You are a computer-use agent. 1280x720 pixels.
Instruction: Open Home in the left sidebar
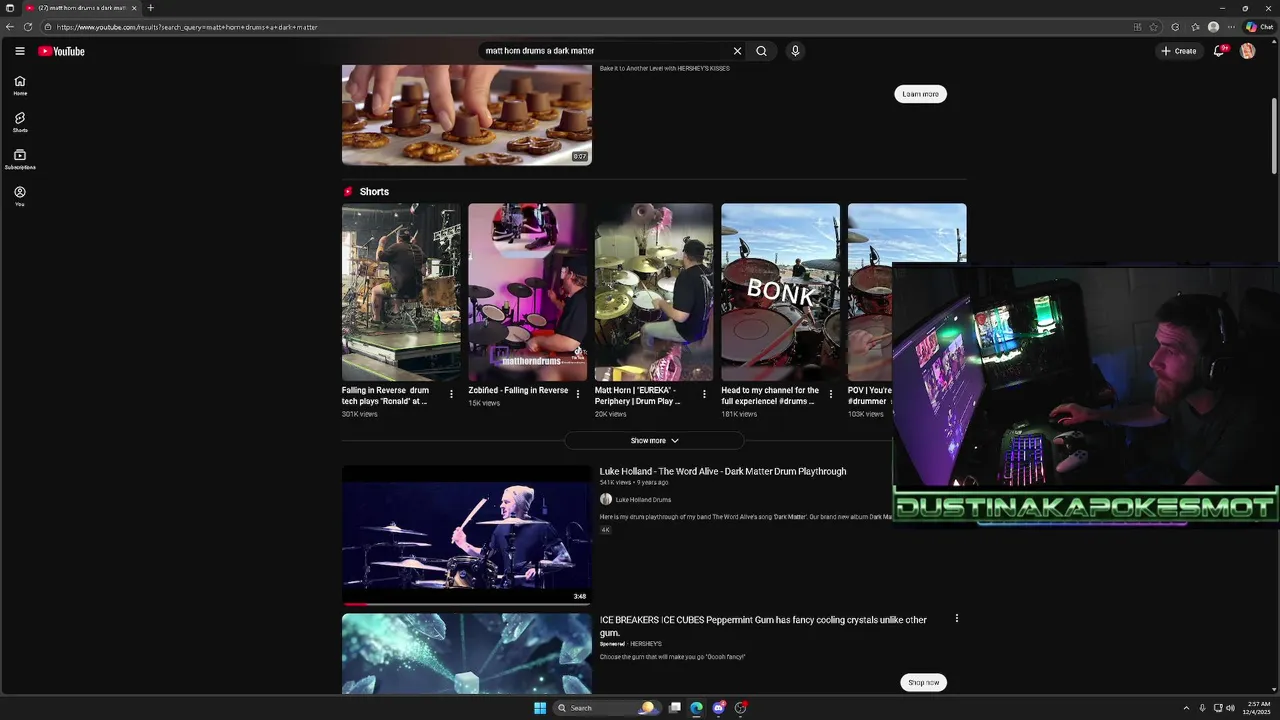(x=20, y=86)
